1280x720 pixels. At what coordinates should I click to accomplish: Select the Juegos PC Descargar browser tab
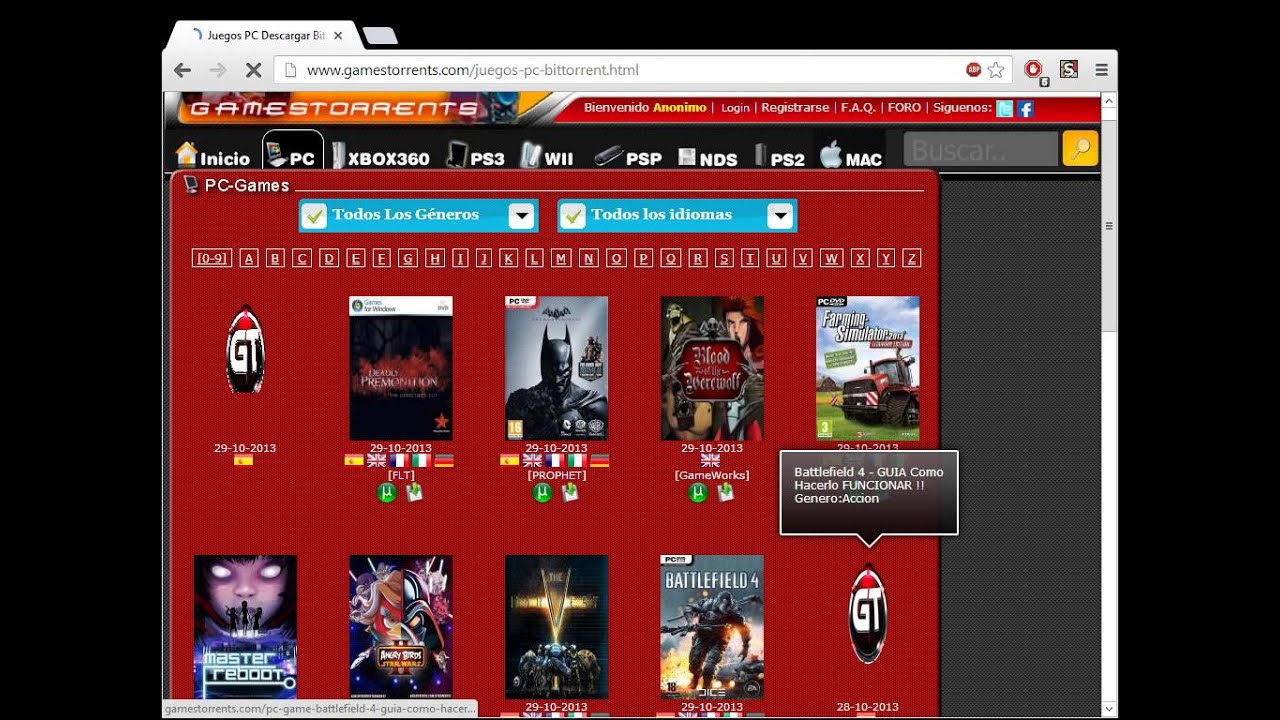click(x=265, y=35)
